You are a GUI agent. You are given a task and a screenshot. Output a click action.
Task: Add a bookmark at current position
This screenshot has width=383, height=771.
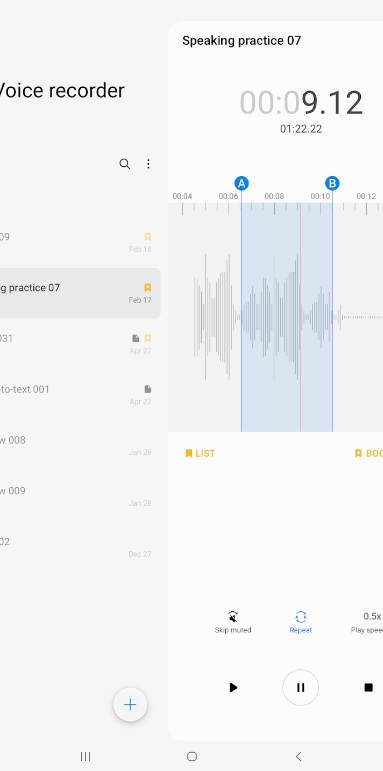(x=368, y=453)
